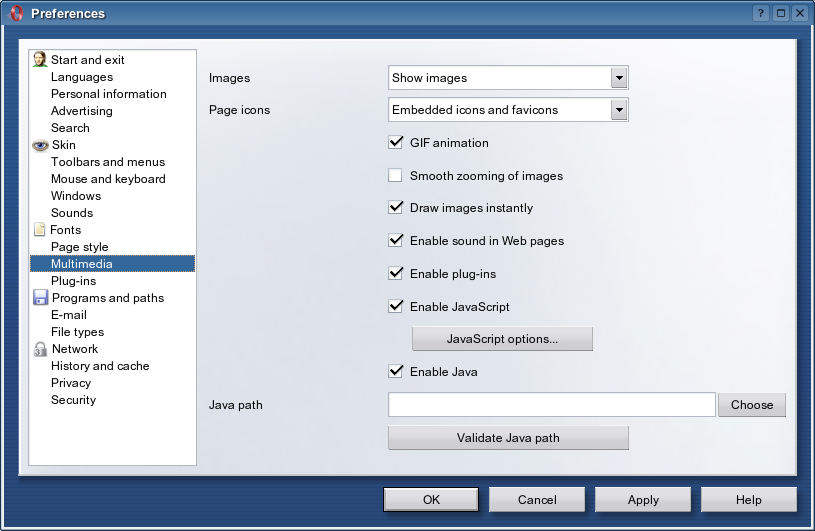Click the title bar question mark icon
The image size is (815, 531).
click(762, 13)
